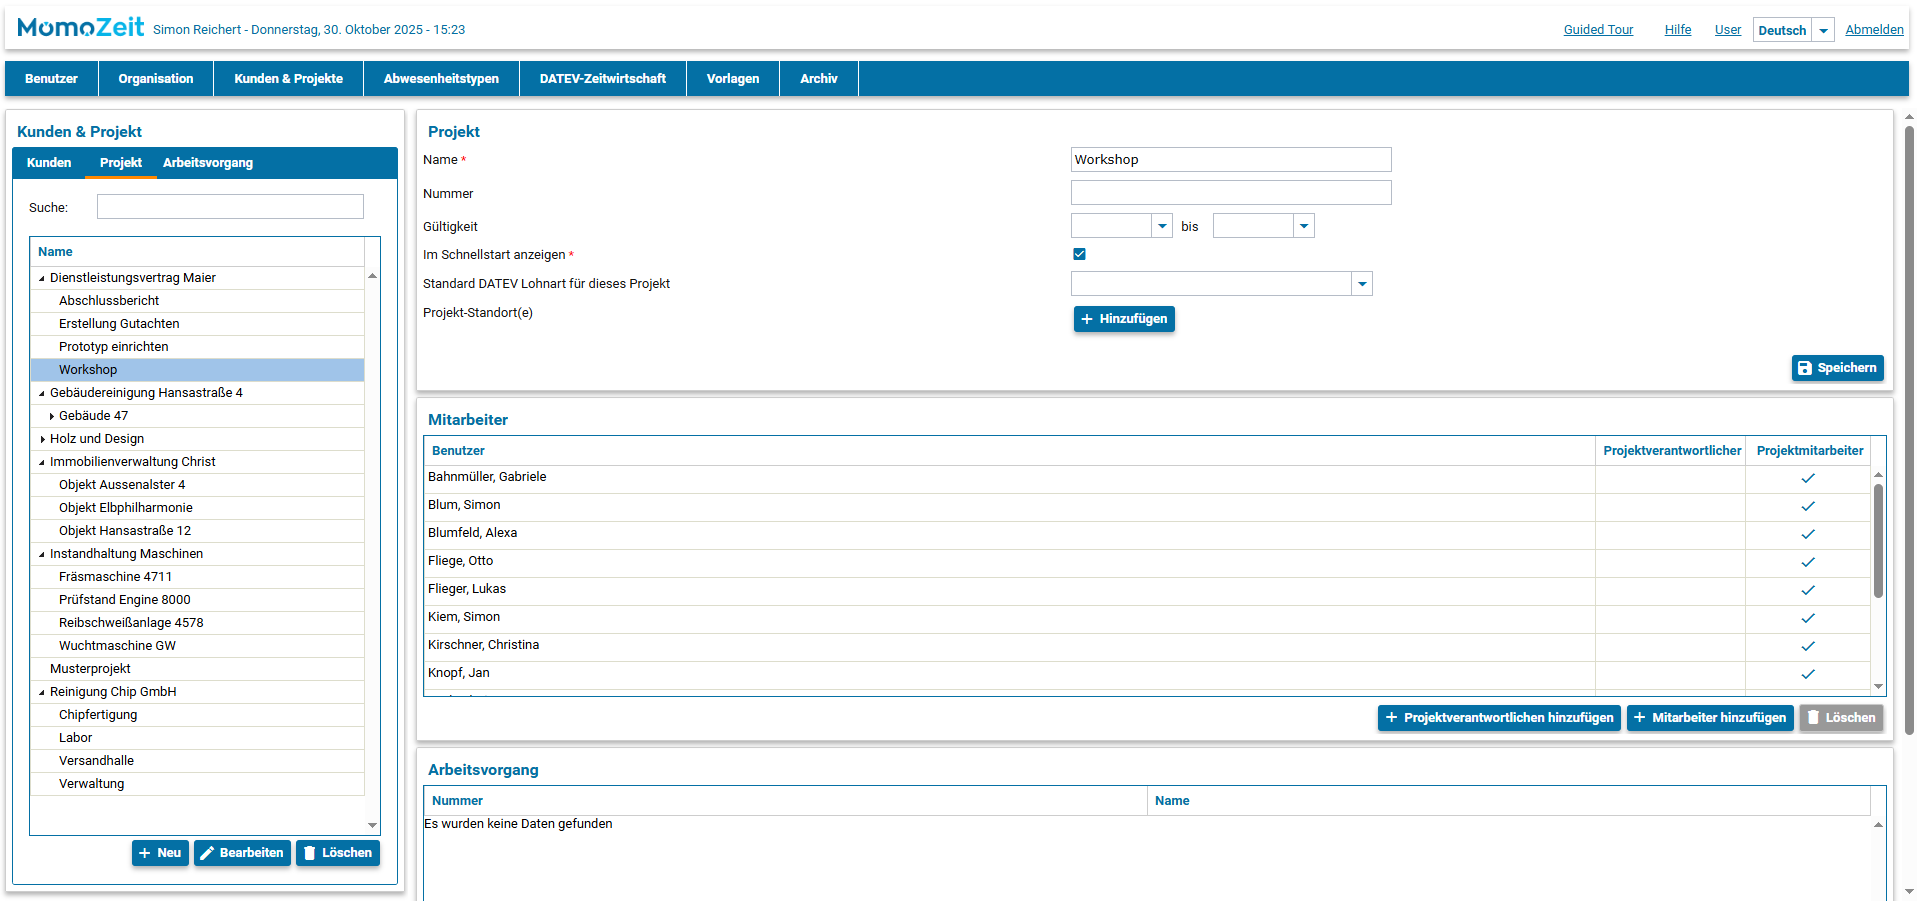Click the Mitarbeiter table scrollbar
This screenshot has height=917, width=1917.
1878,540
